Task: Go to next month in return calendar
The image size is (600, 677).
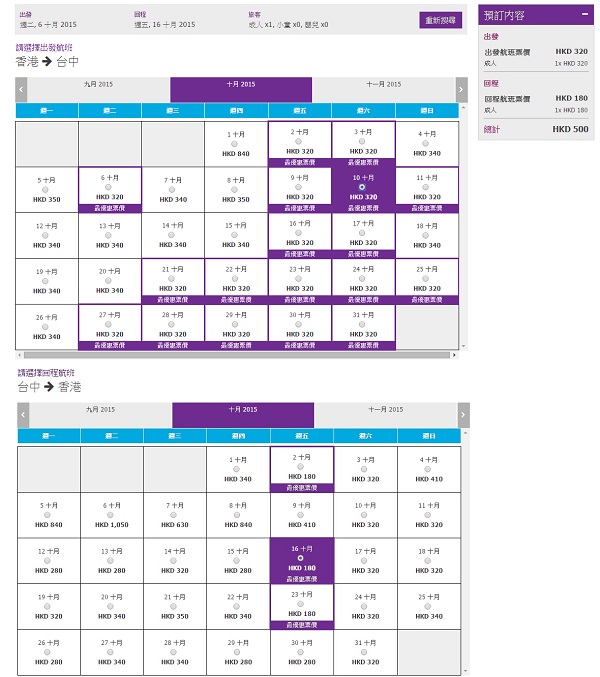Action: 463,415
